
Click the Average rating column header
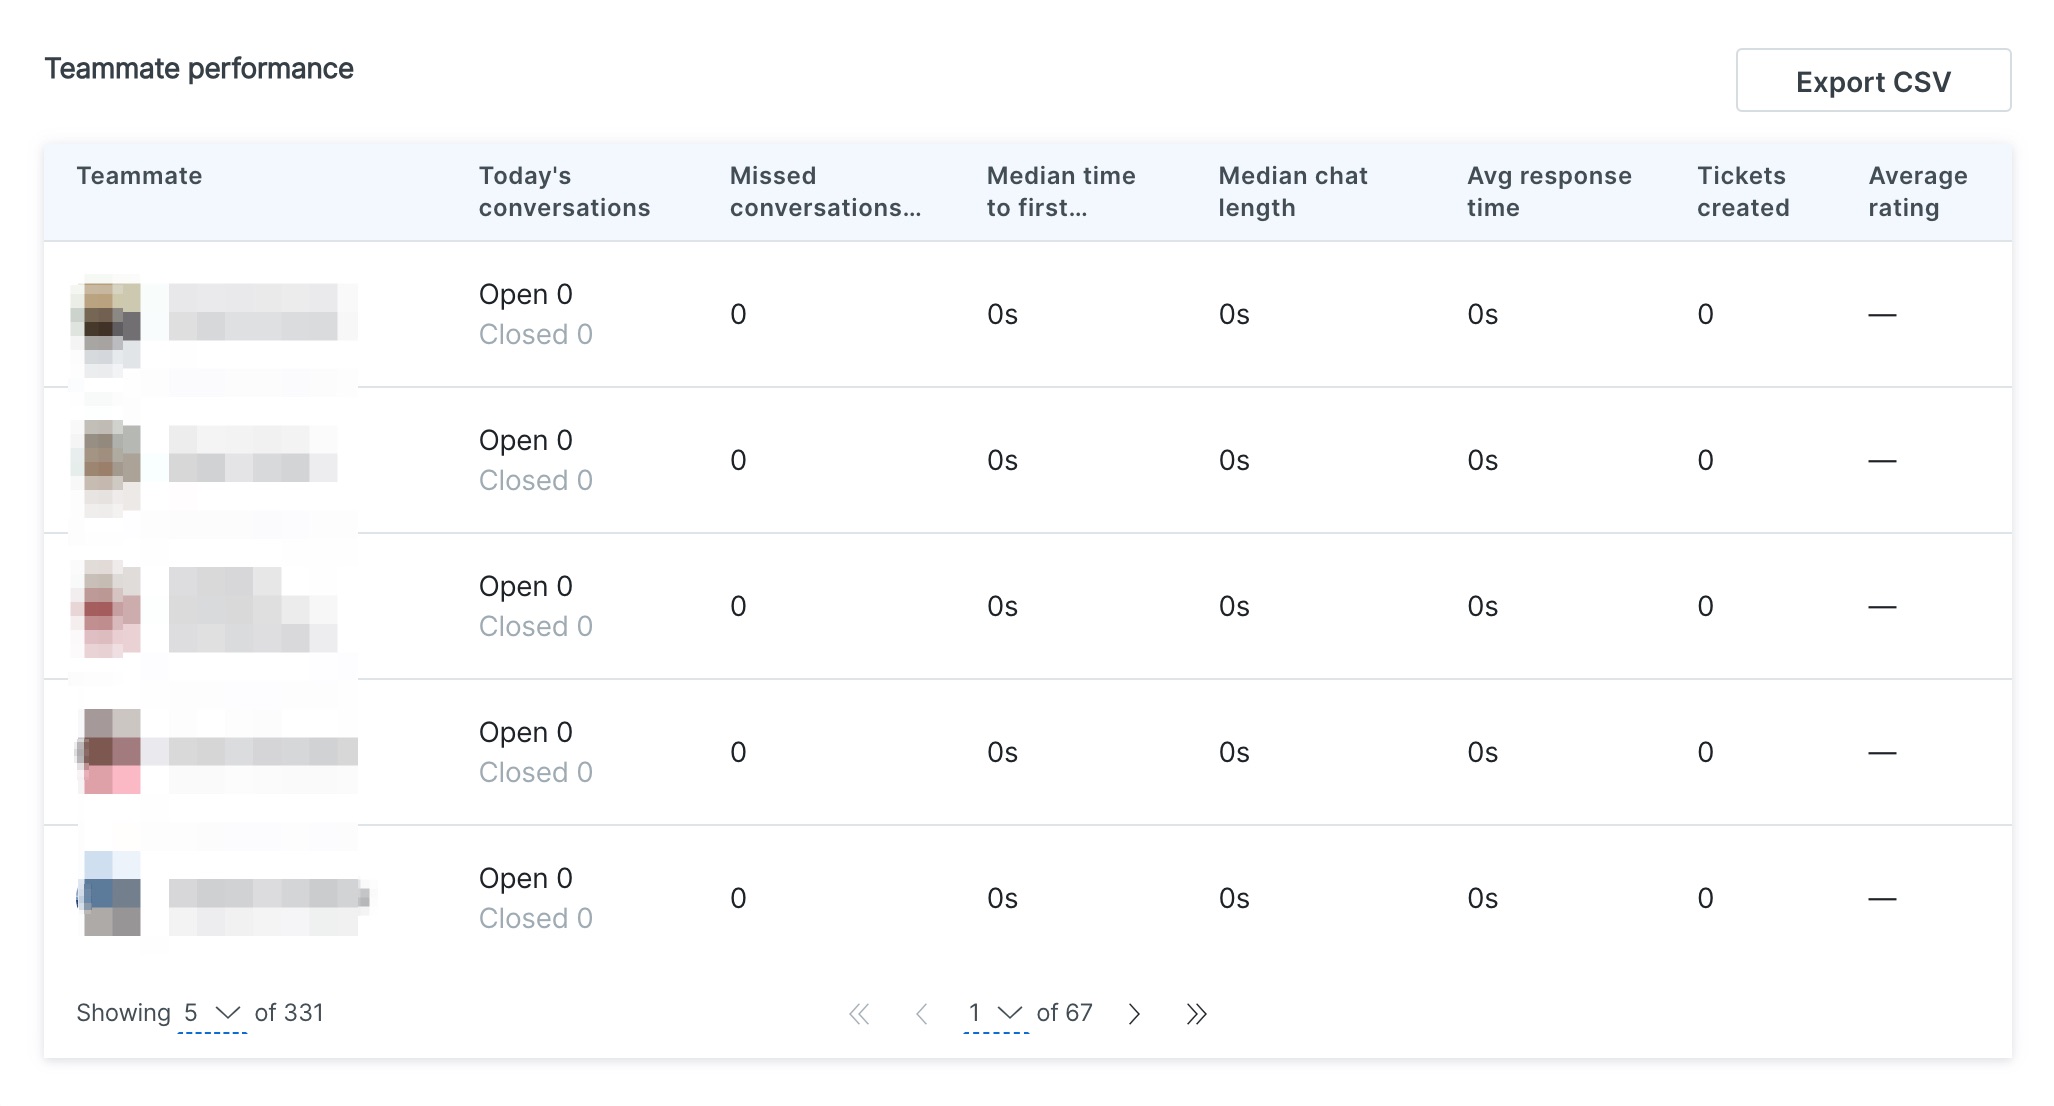coord(1918,191)
